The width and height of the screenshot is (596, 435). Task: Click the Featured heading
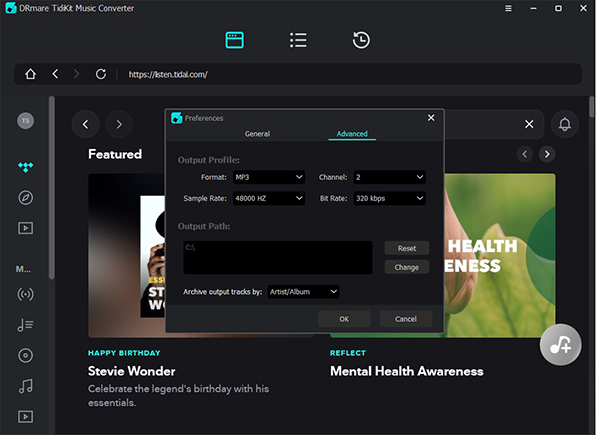[x=115, y=154]
